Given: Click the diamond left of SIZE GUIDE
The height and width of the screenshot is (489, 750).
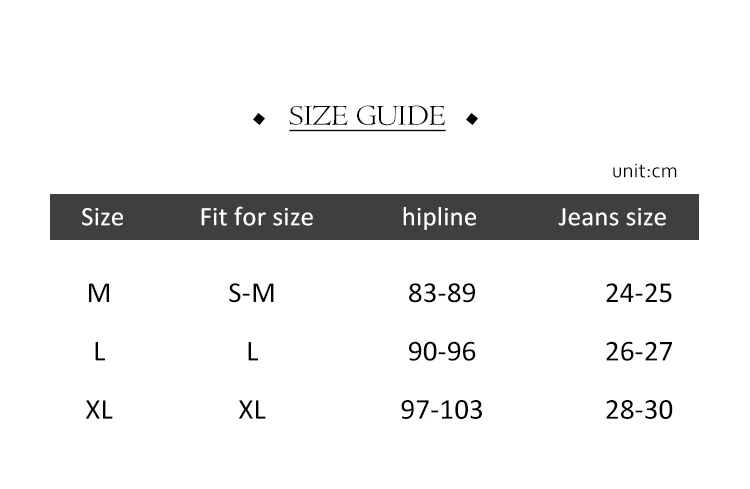Looking at the screenshot, I should 259,119.
